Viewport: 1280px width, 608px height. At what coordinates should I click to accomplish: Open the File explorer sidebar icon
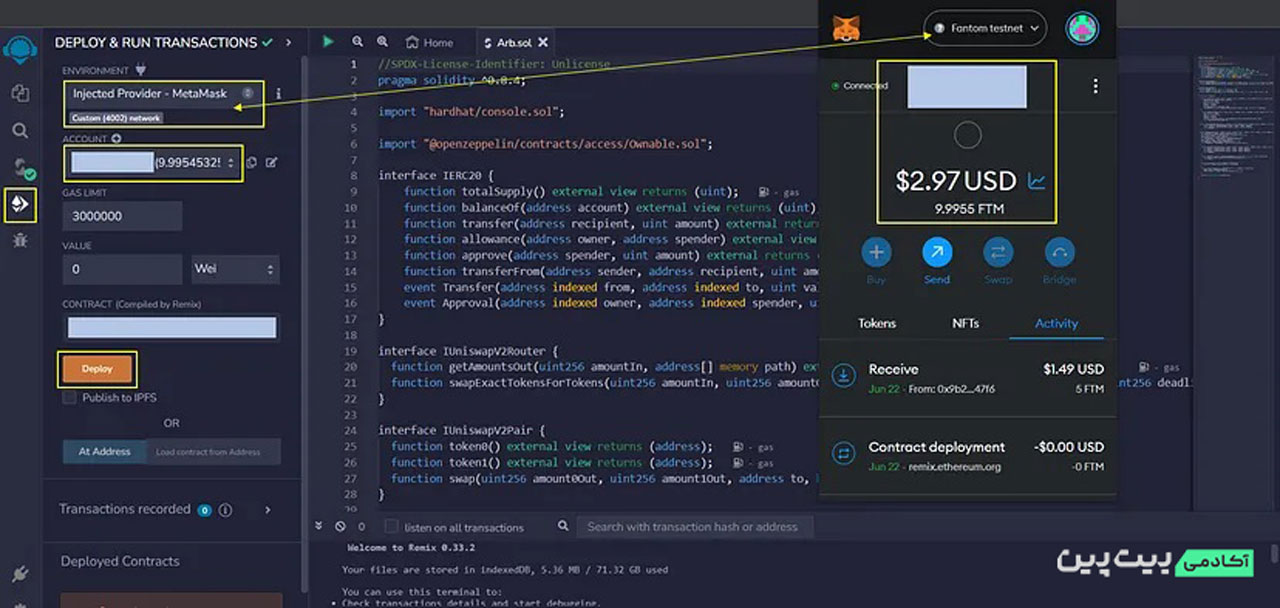20,92
